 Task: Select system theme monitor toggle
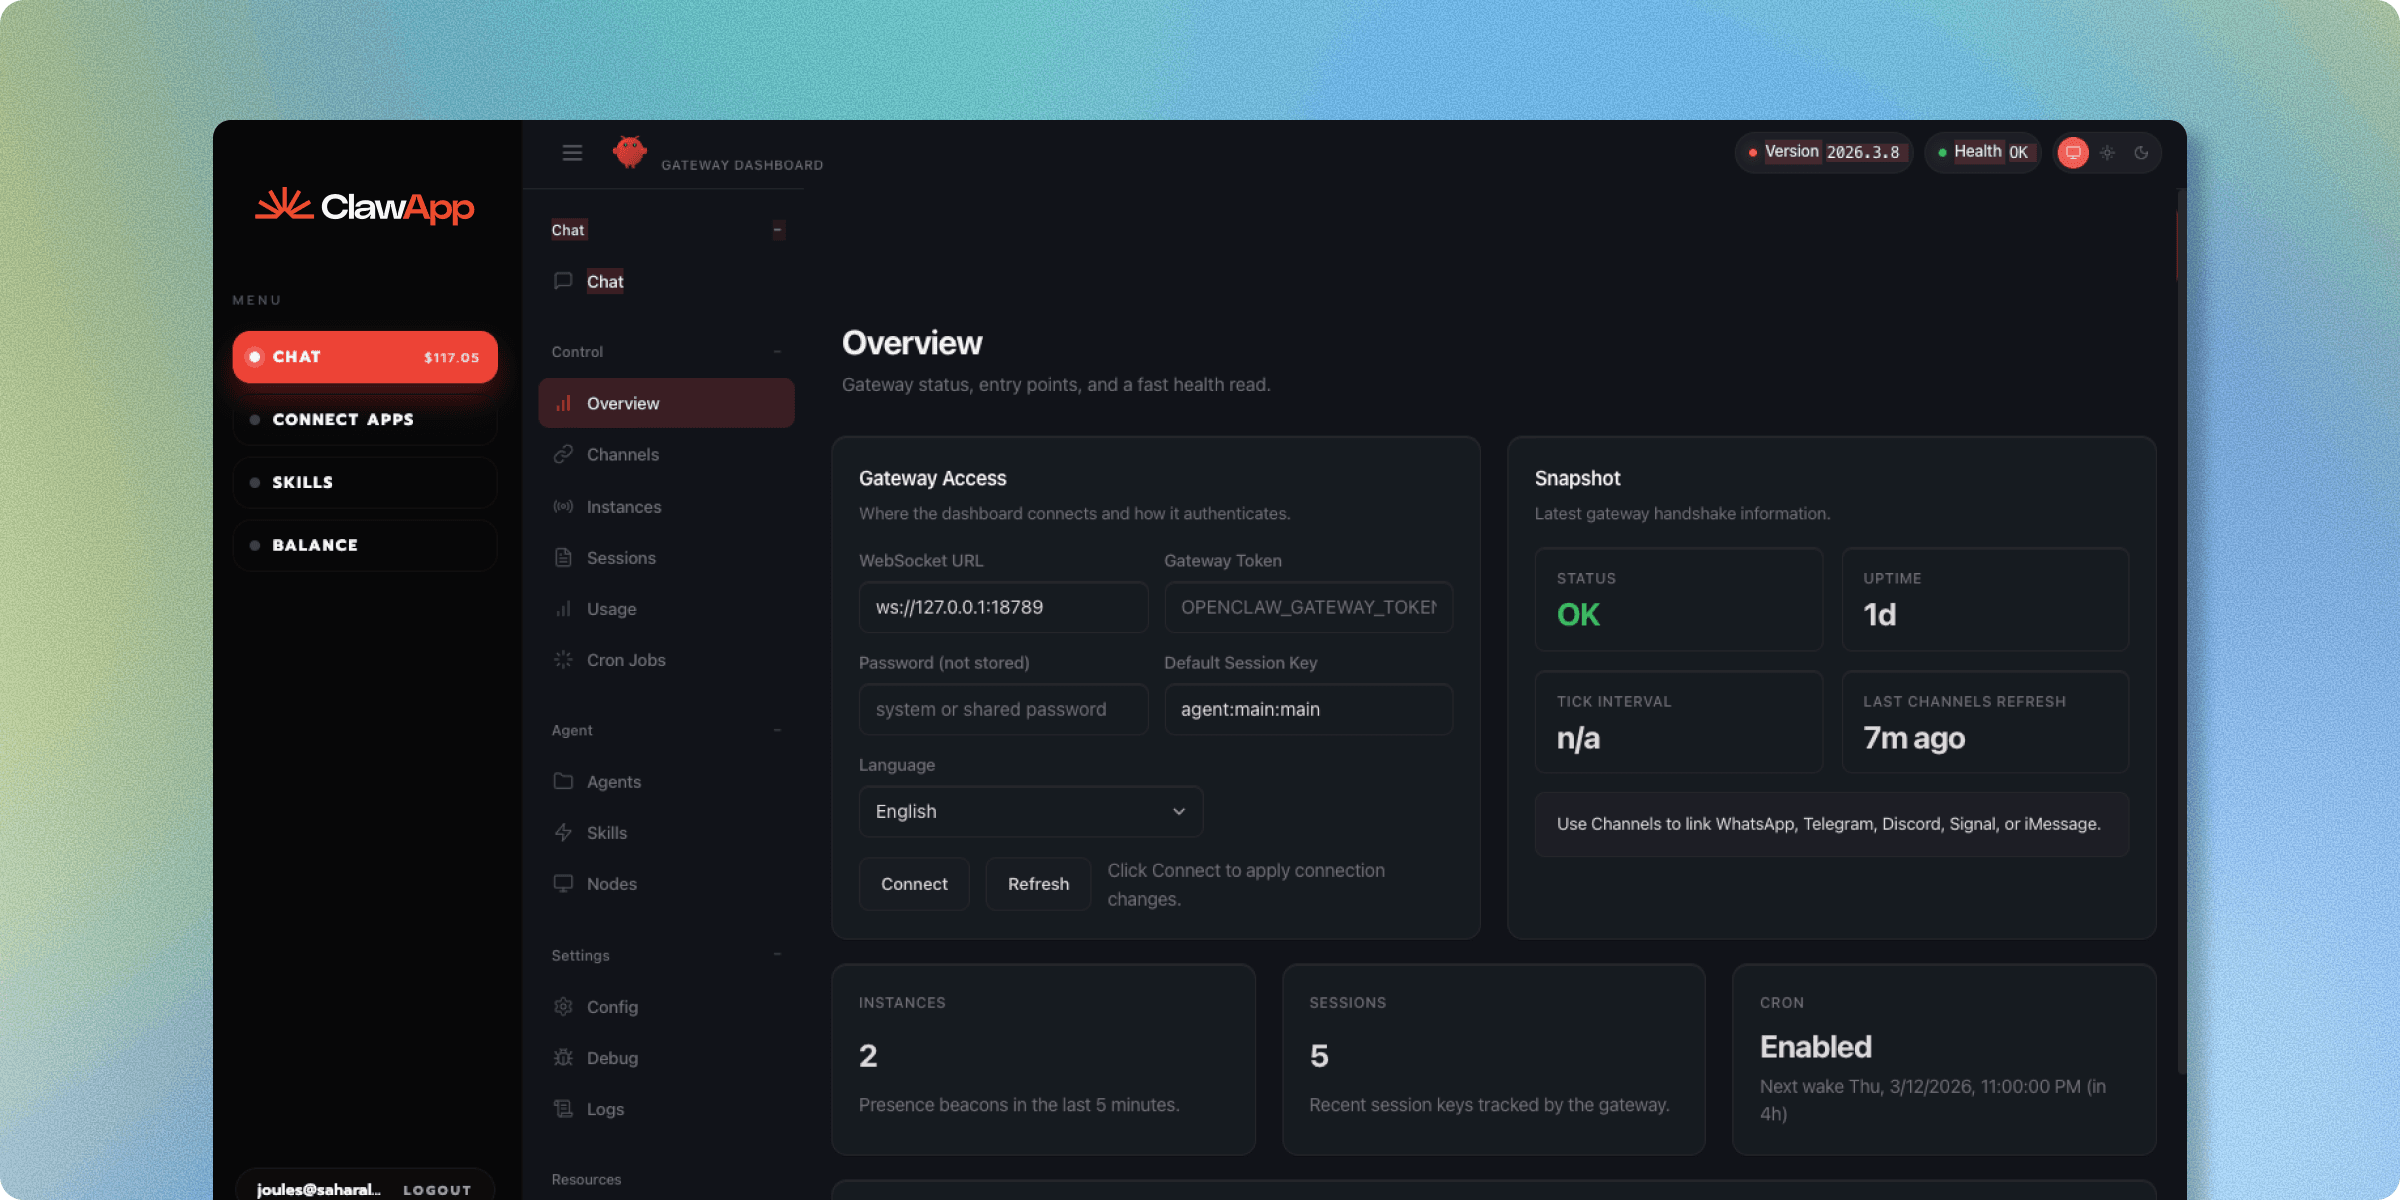[x=2073, y=153]
